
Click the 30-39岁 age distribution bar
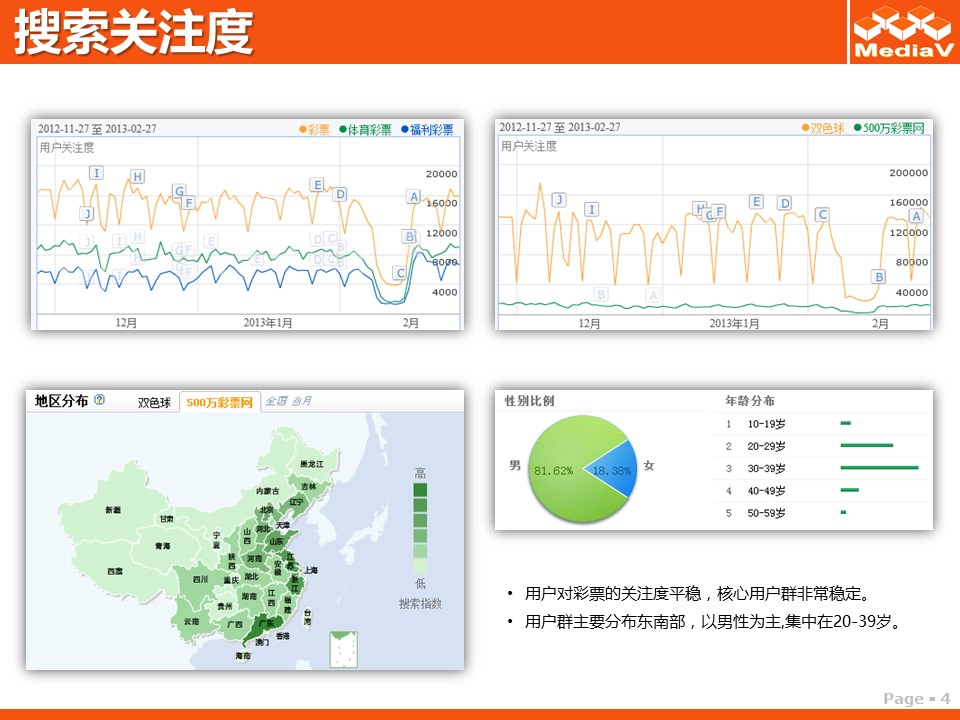879,468
